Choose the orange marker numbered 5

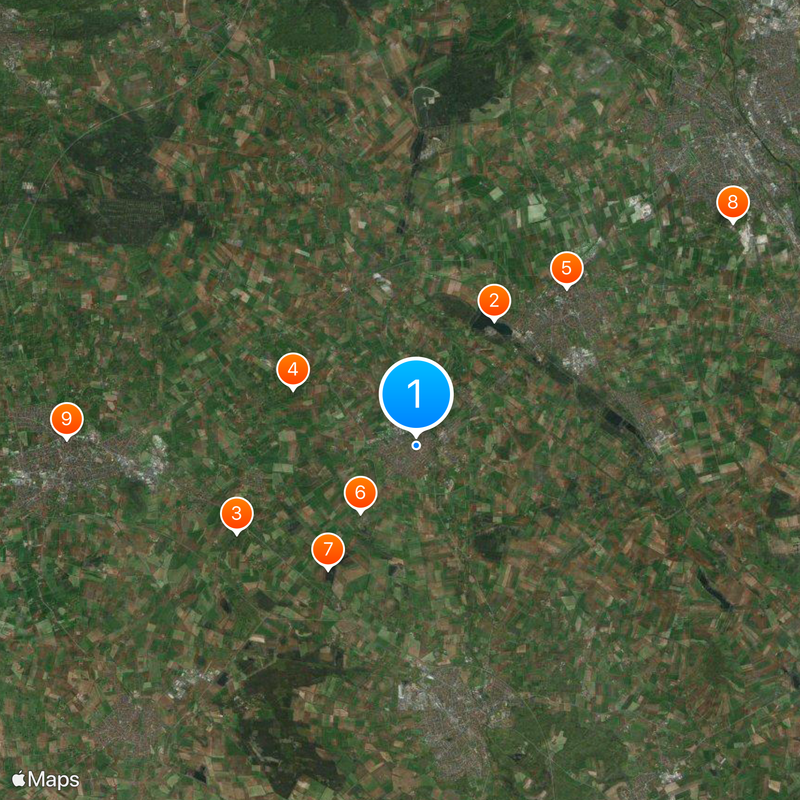click(566, 268)
